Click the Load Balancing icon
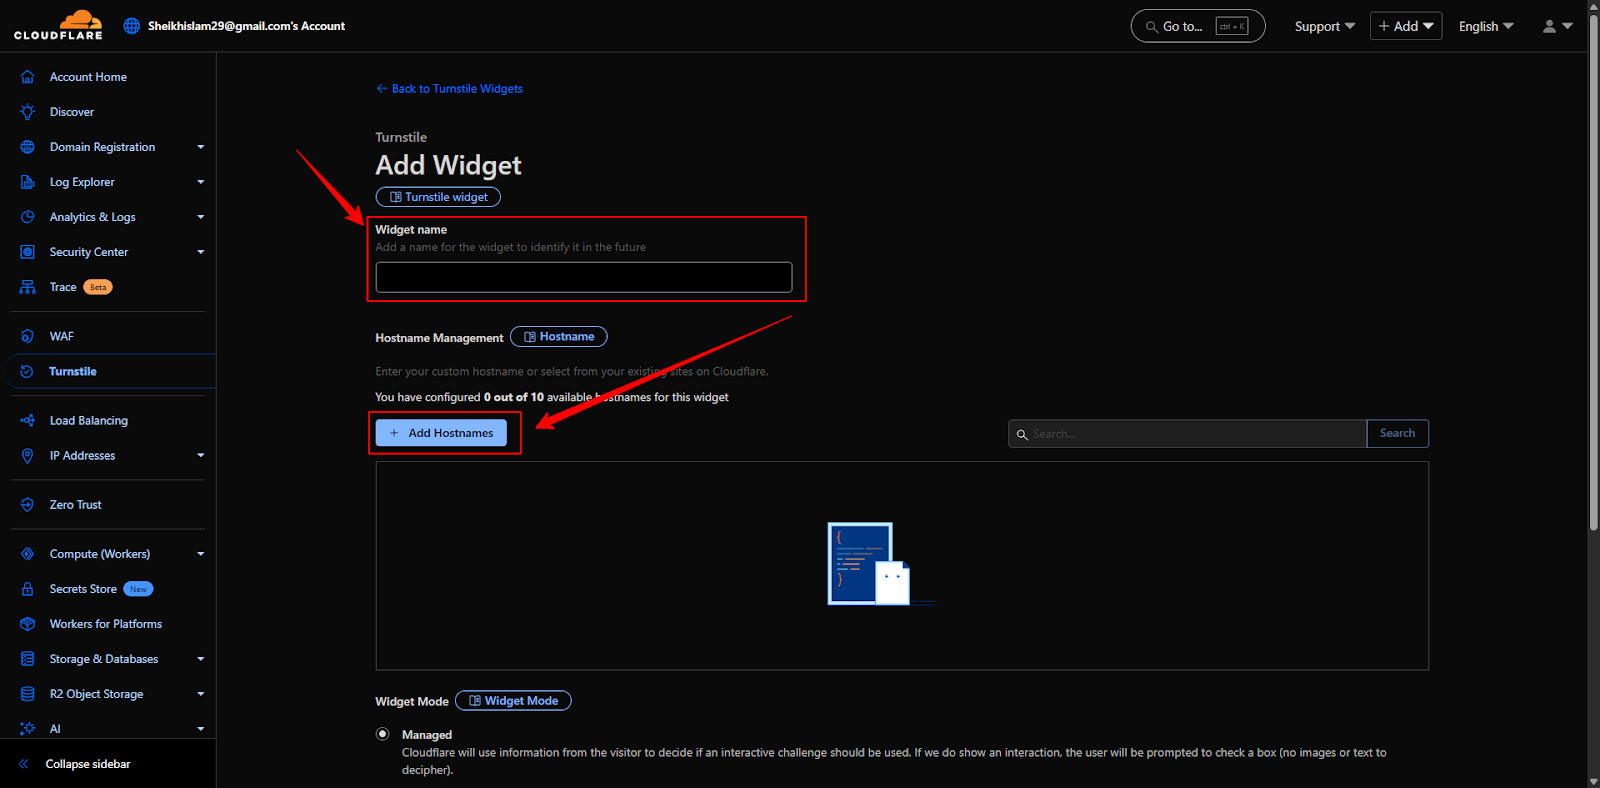 tap(28, 421)
